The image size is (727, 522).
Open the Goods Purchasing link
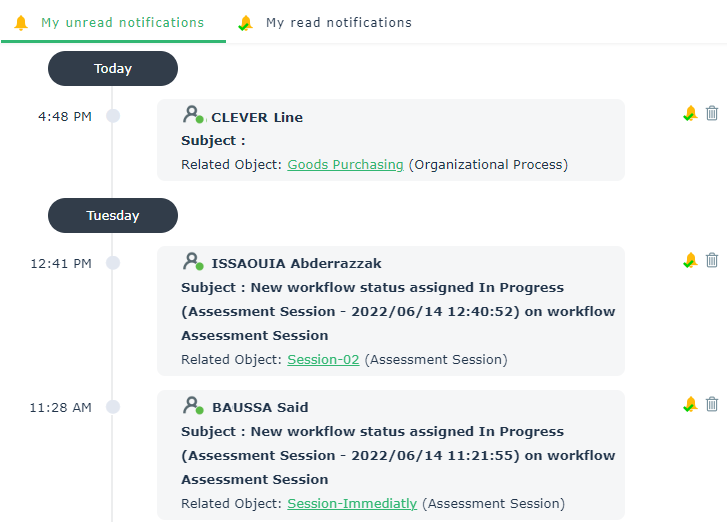point(345,165)
